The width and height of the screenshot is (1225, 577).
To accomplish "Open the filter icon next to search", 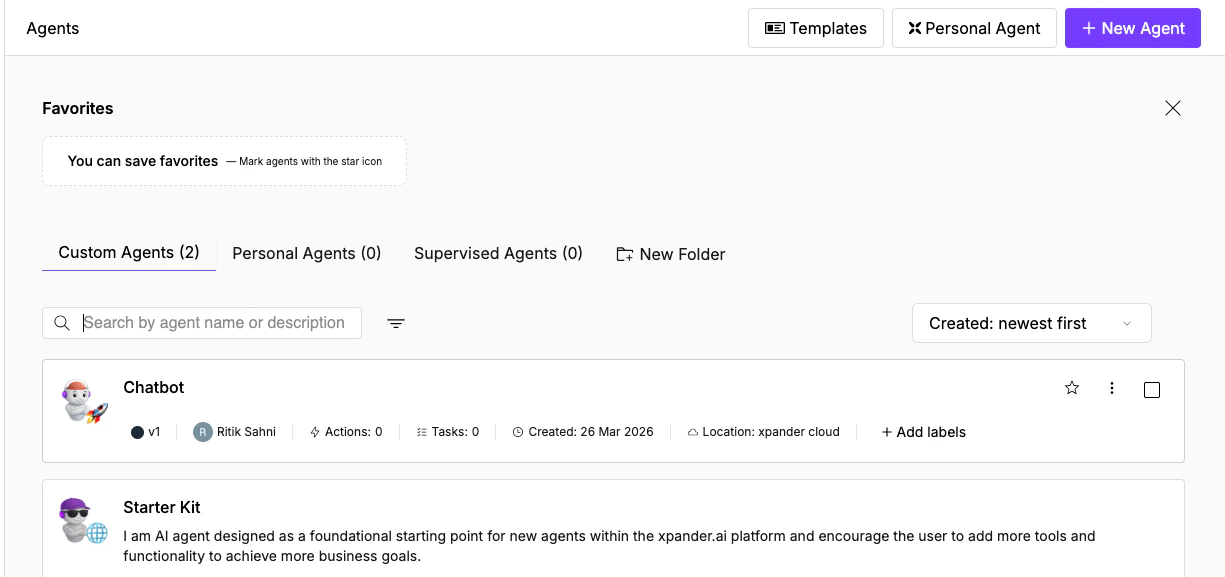I will [x=396, y=322].
